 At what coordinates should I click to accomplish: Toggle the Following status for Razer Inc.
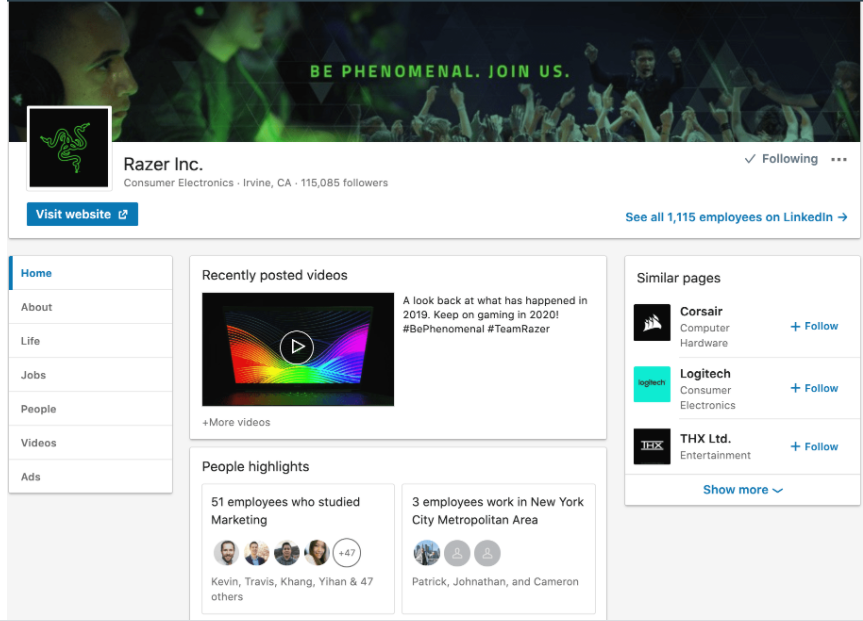(781, 159)
